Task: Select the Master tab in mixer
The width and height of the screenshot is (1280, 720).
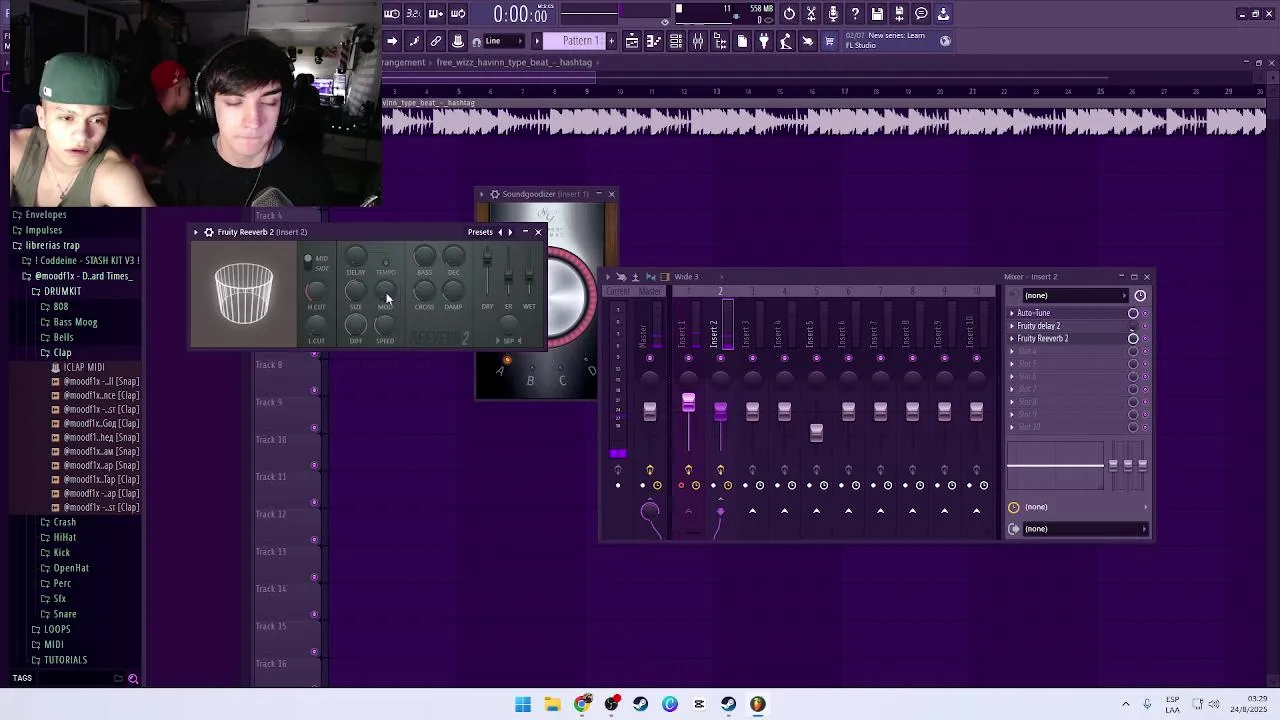Action: coord(650,291)
